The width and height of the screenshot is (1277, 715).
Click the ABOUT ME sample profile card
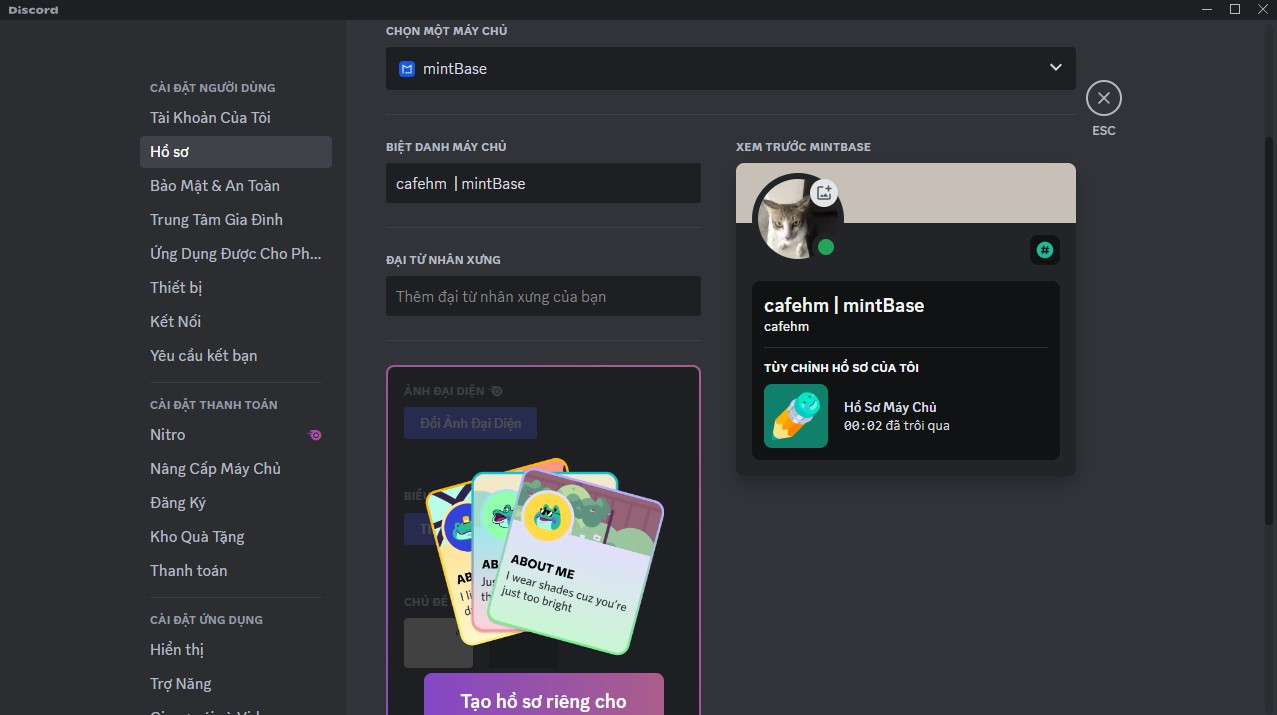click(577, 561)
